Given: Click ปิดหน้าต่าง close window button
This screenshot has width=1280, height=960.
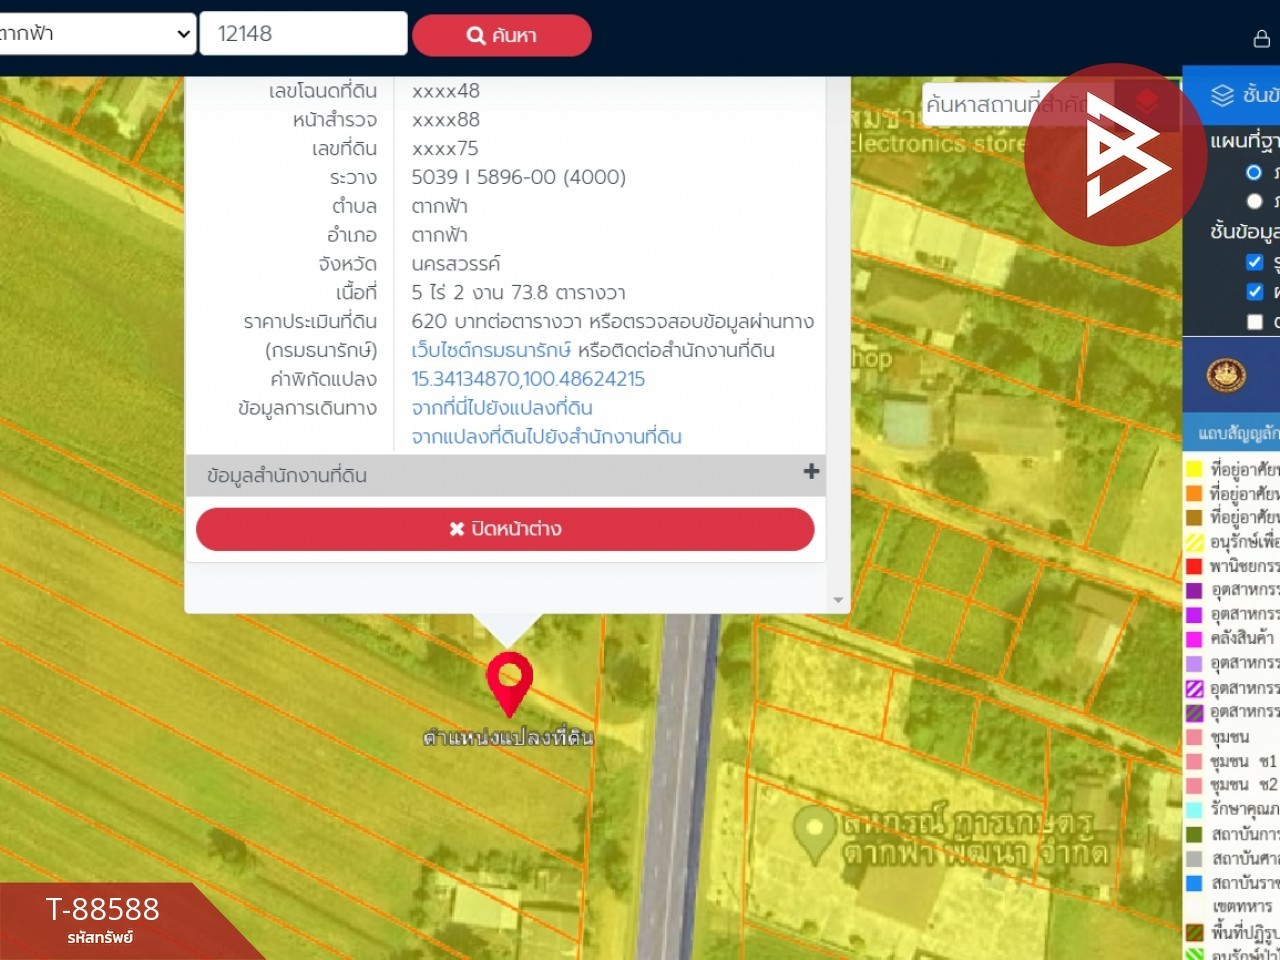Looking at the screenshot, I should pos(505,529).
